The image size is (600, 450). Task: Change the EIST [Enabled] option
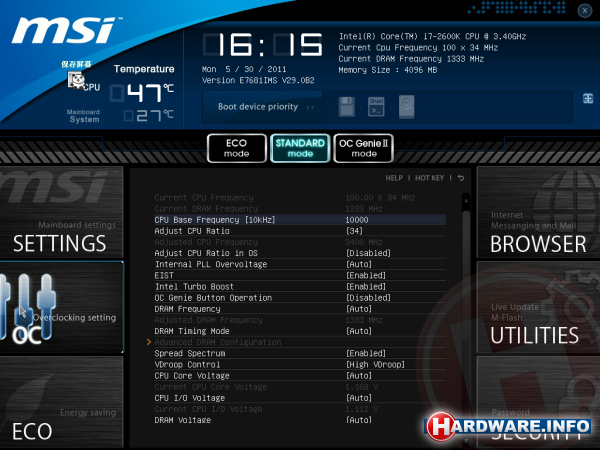click(366, 276)
